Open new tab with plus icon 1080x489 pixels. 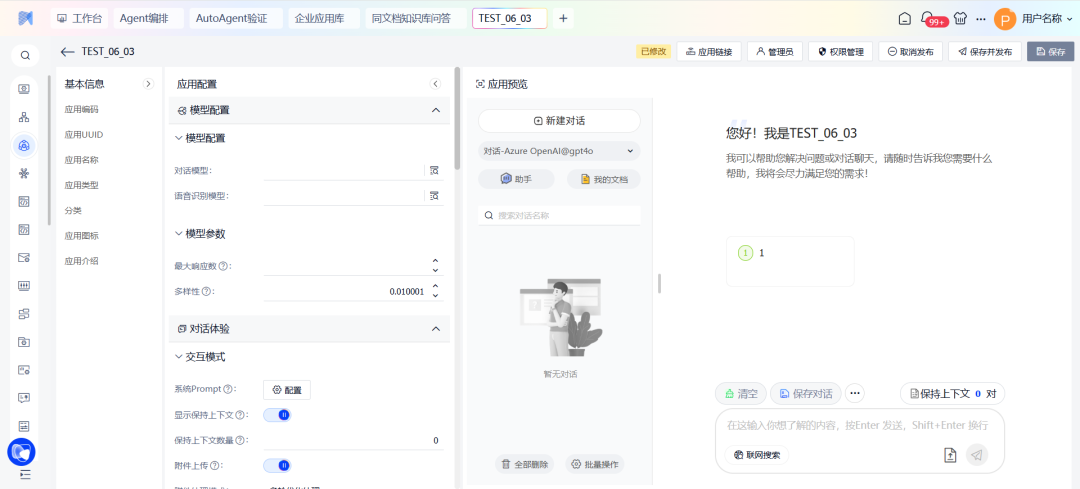coord(563,18)
